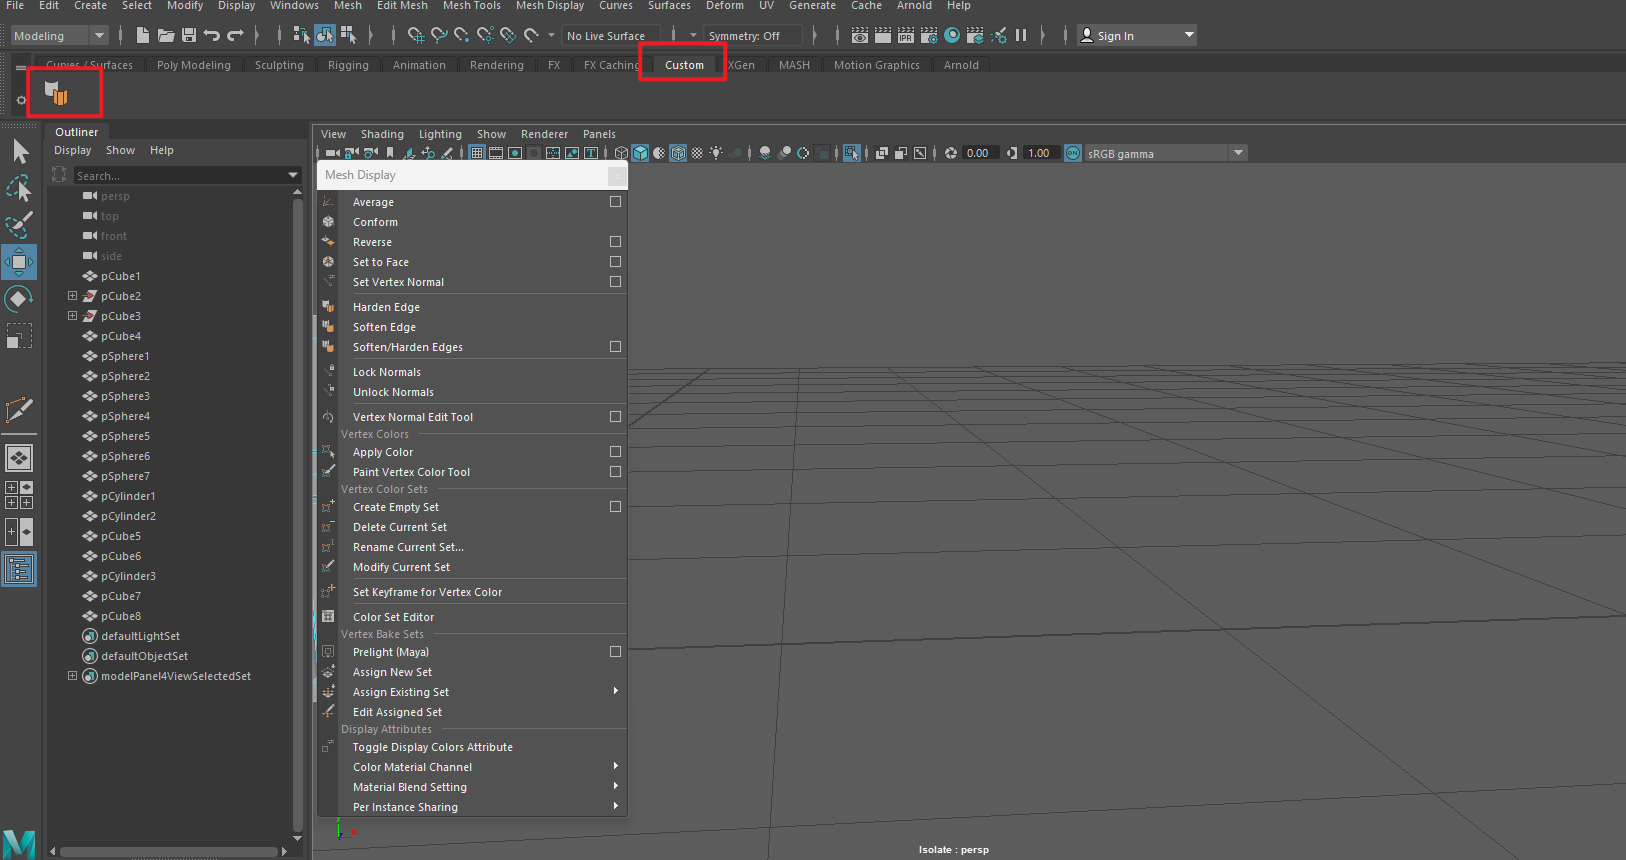Edit the gamma value 1.00
The height and width of the screenshot is (860, 1626).
[1041, 153]
